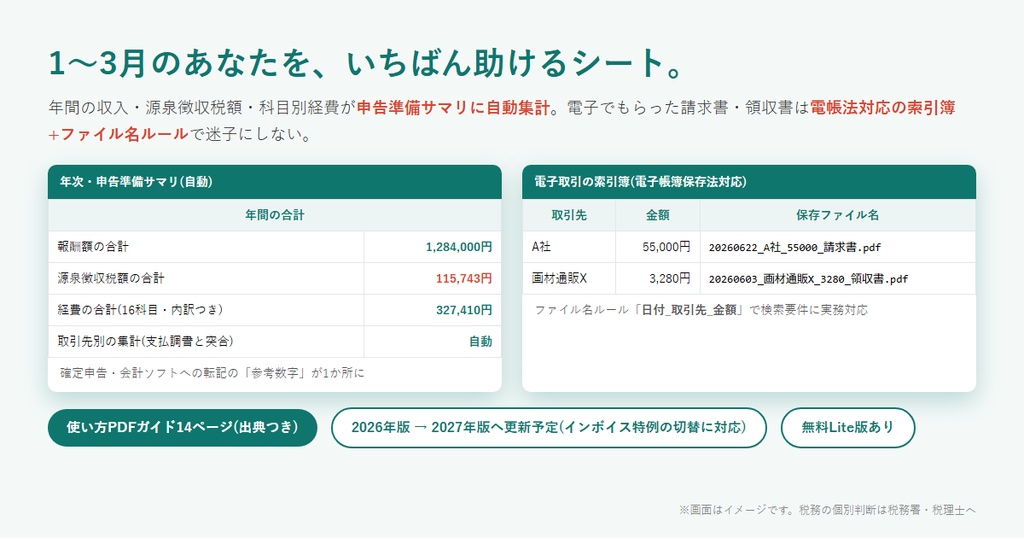1024x538 pixels.
Task: Click the 無料Lite版あり pill
Action: [x=848, y=428]
